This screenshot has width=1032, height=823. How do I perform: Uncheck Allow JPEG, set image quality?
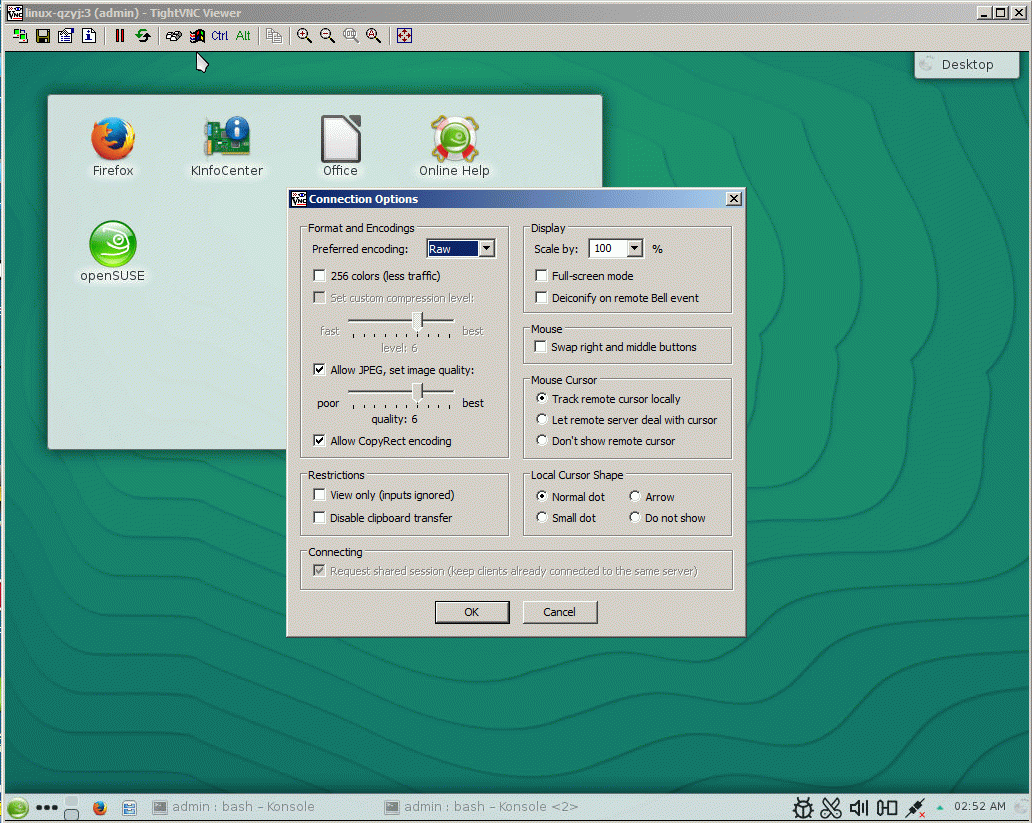tap(319, 369)
